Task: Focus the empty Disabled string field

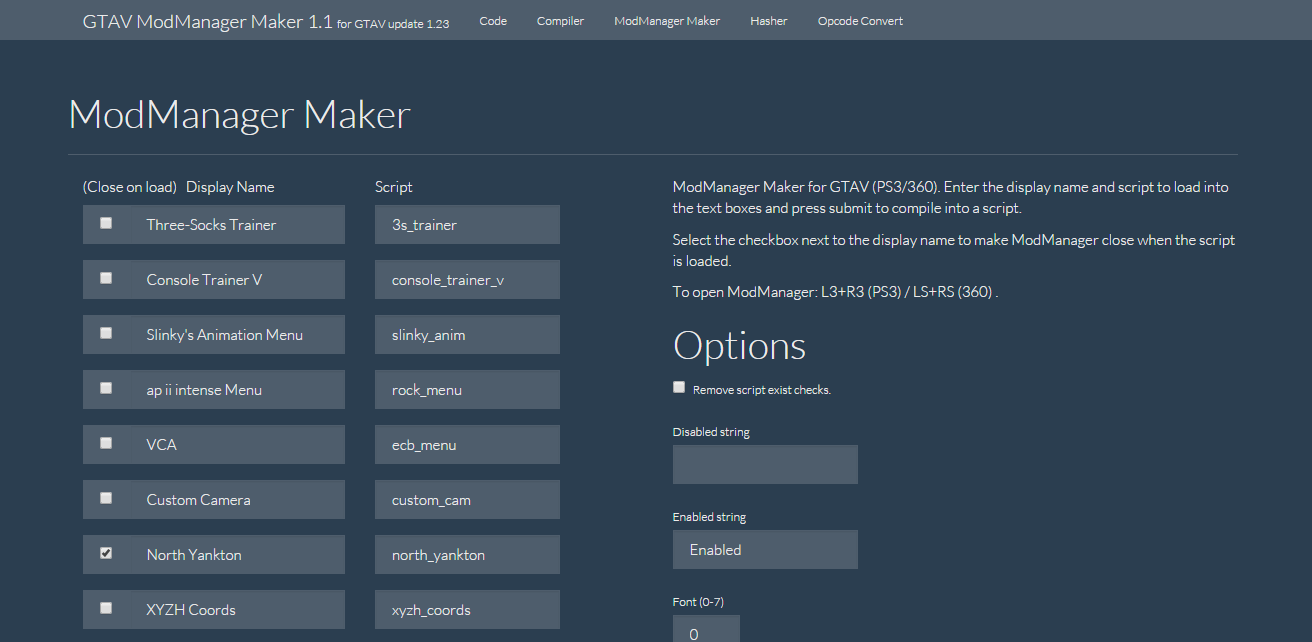Action: coord(765,465)
